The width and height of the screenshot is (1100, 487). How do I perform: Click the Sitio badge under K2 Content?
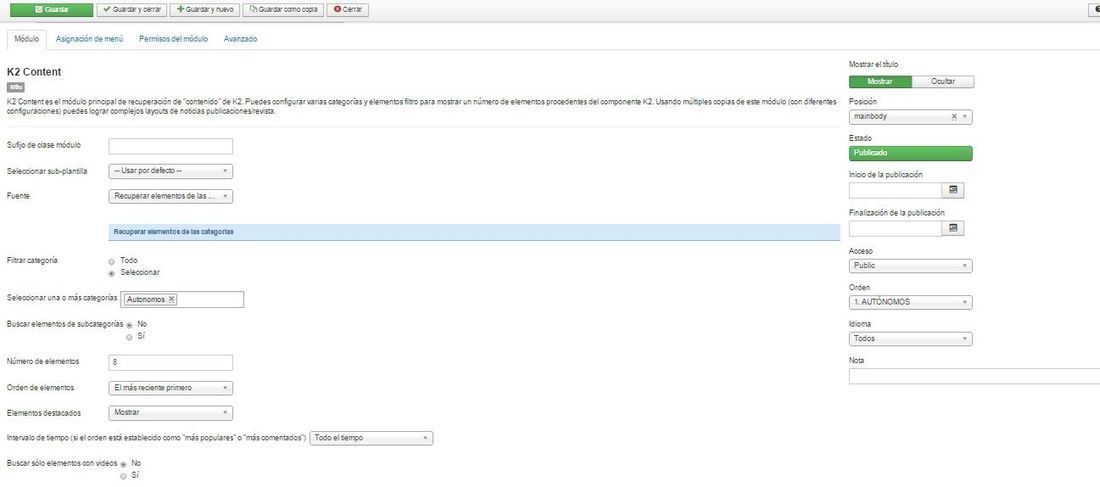click(15, 88)
